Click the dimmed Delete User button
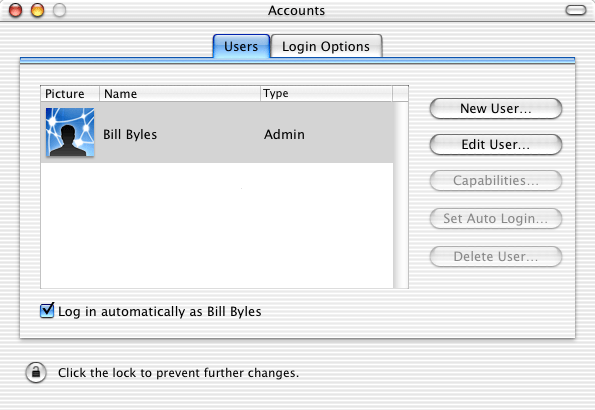595x410 pixels. 496,257
